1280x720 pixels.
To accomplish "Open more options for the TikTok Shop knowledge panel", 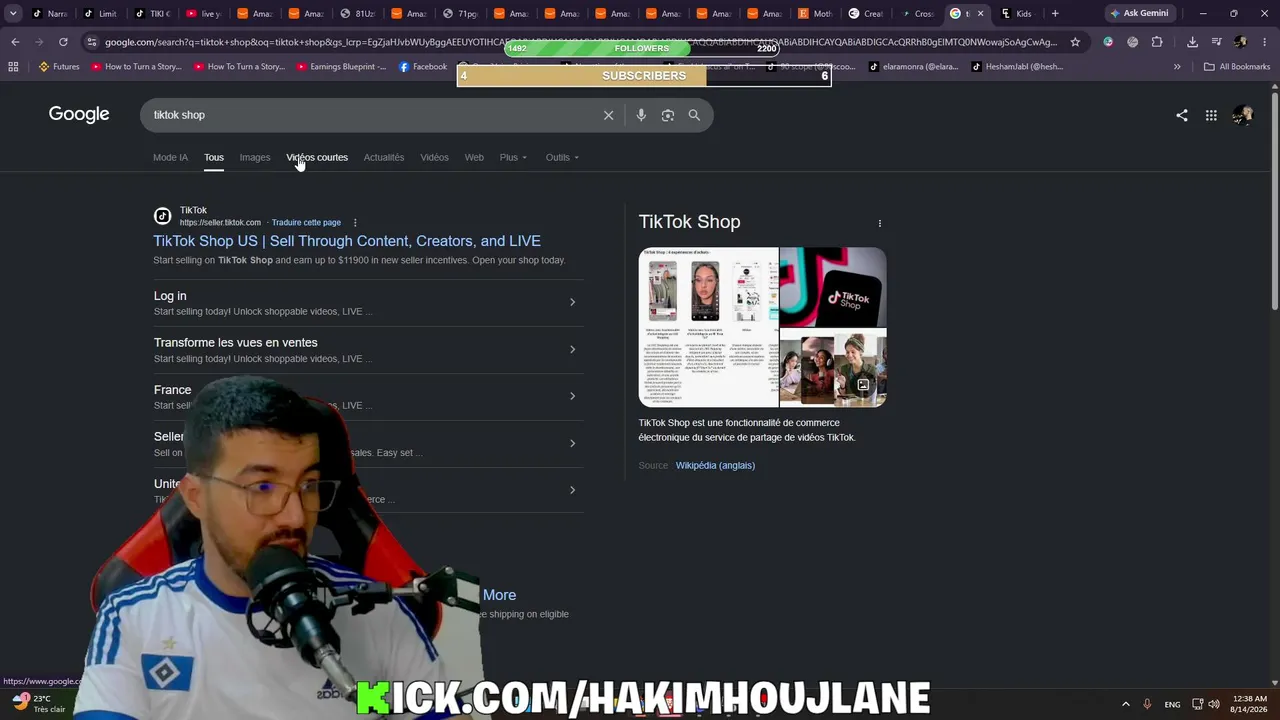I will pyautogui.click(x=880, y=223).
